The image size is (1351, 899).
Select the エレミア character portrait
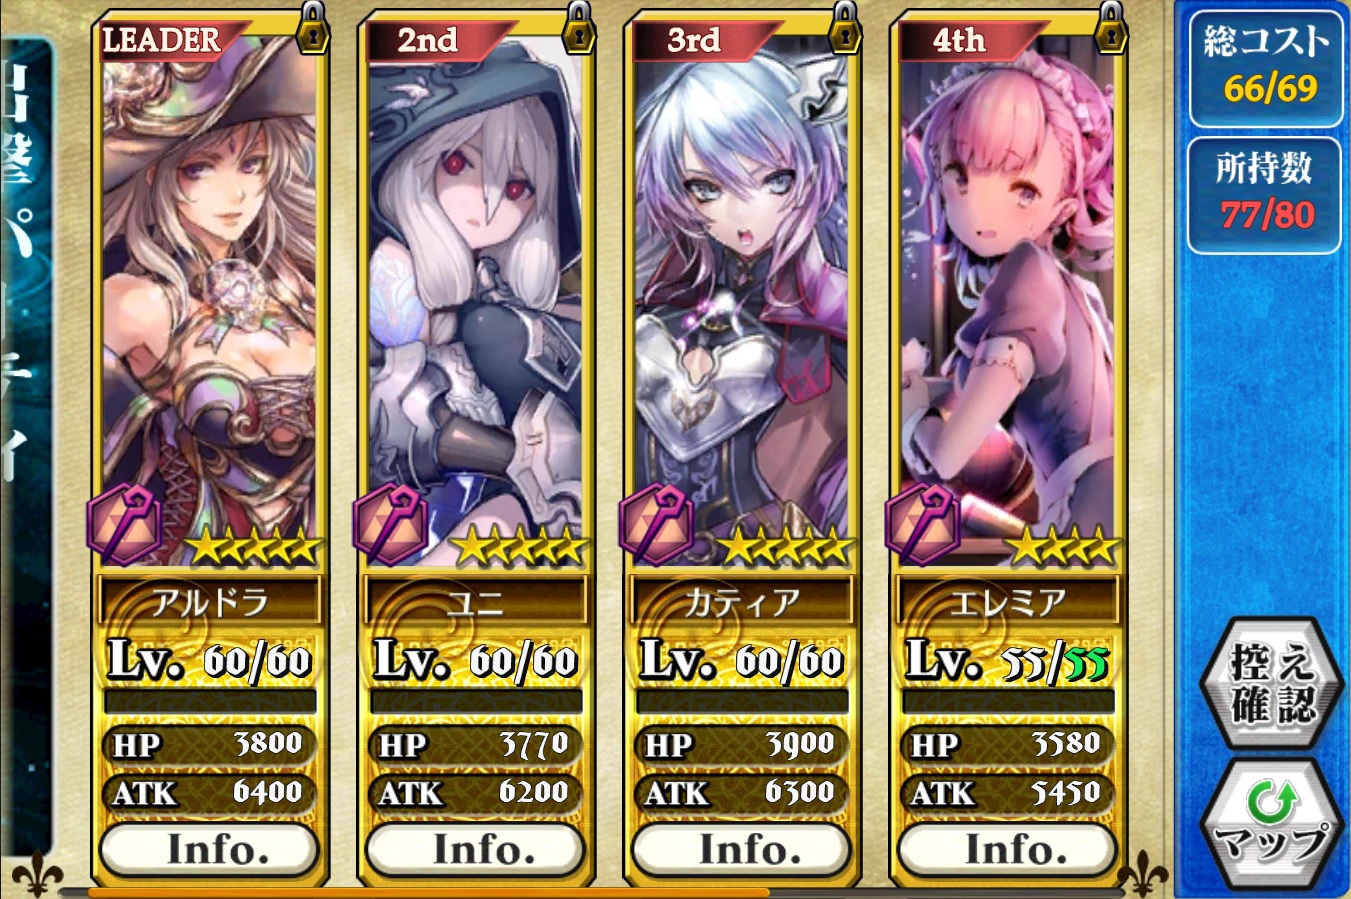(1007, 290)
